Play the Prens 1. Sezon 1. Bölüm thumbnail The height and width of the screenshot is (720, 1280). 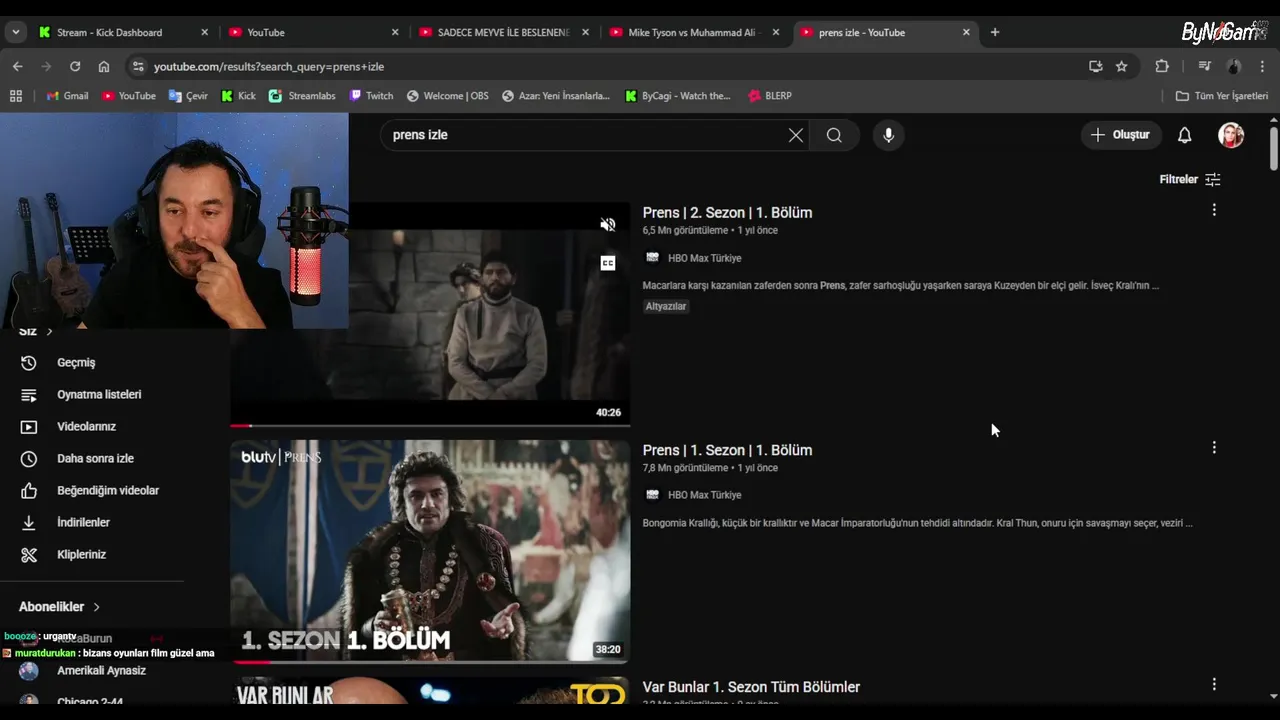pos(430,551)
